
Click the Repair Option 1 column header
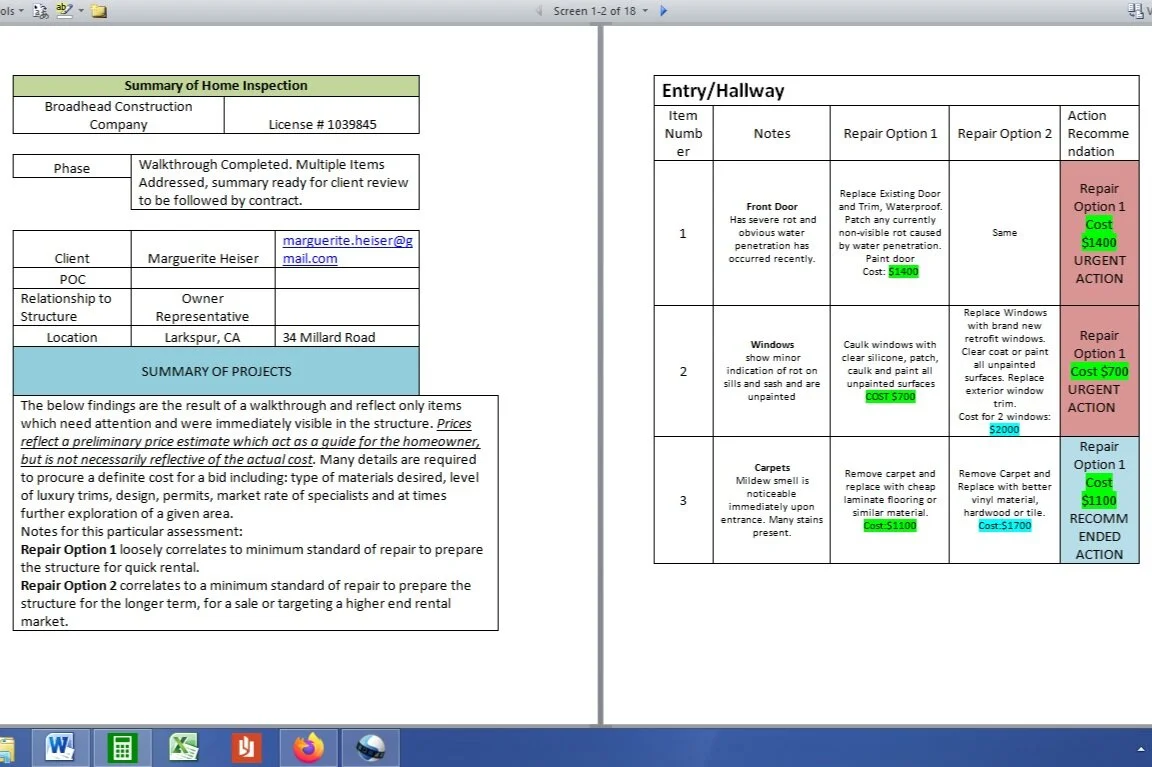[x=890, y=133]
